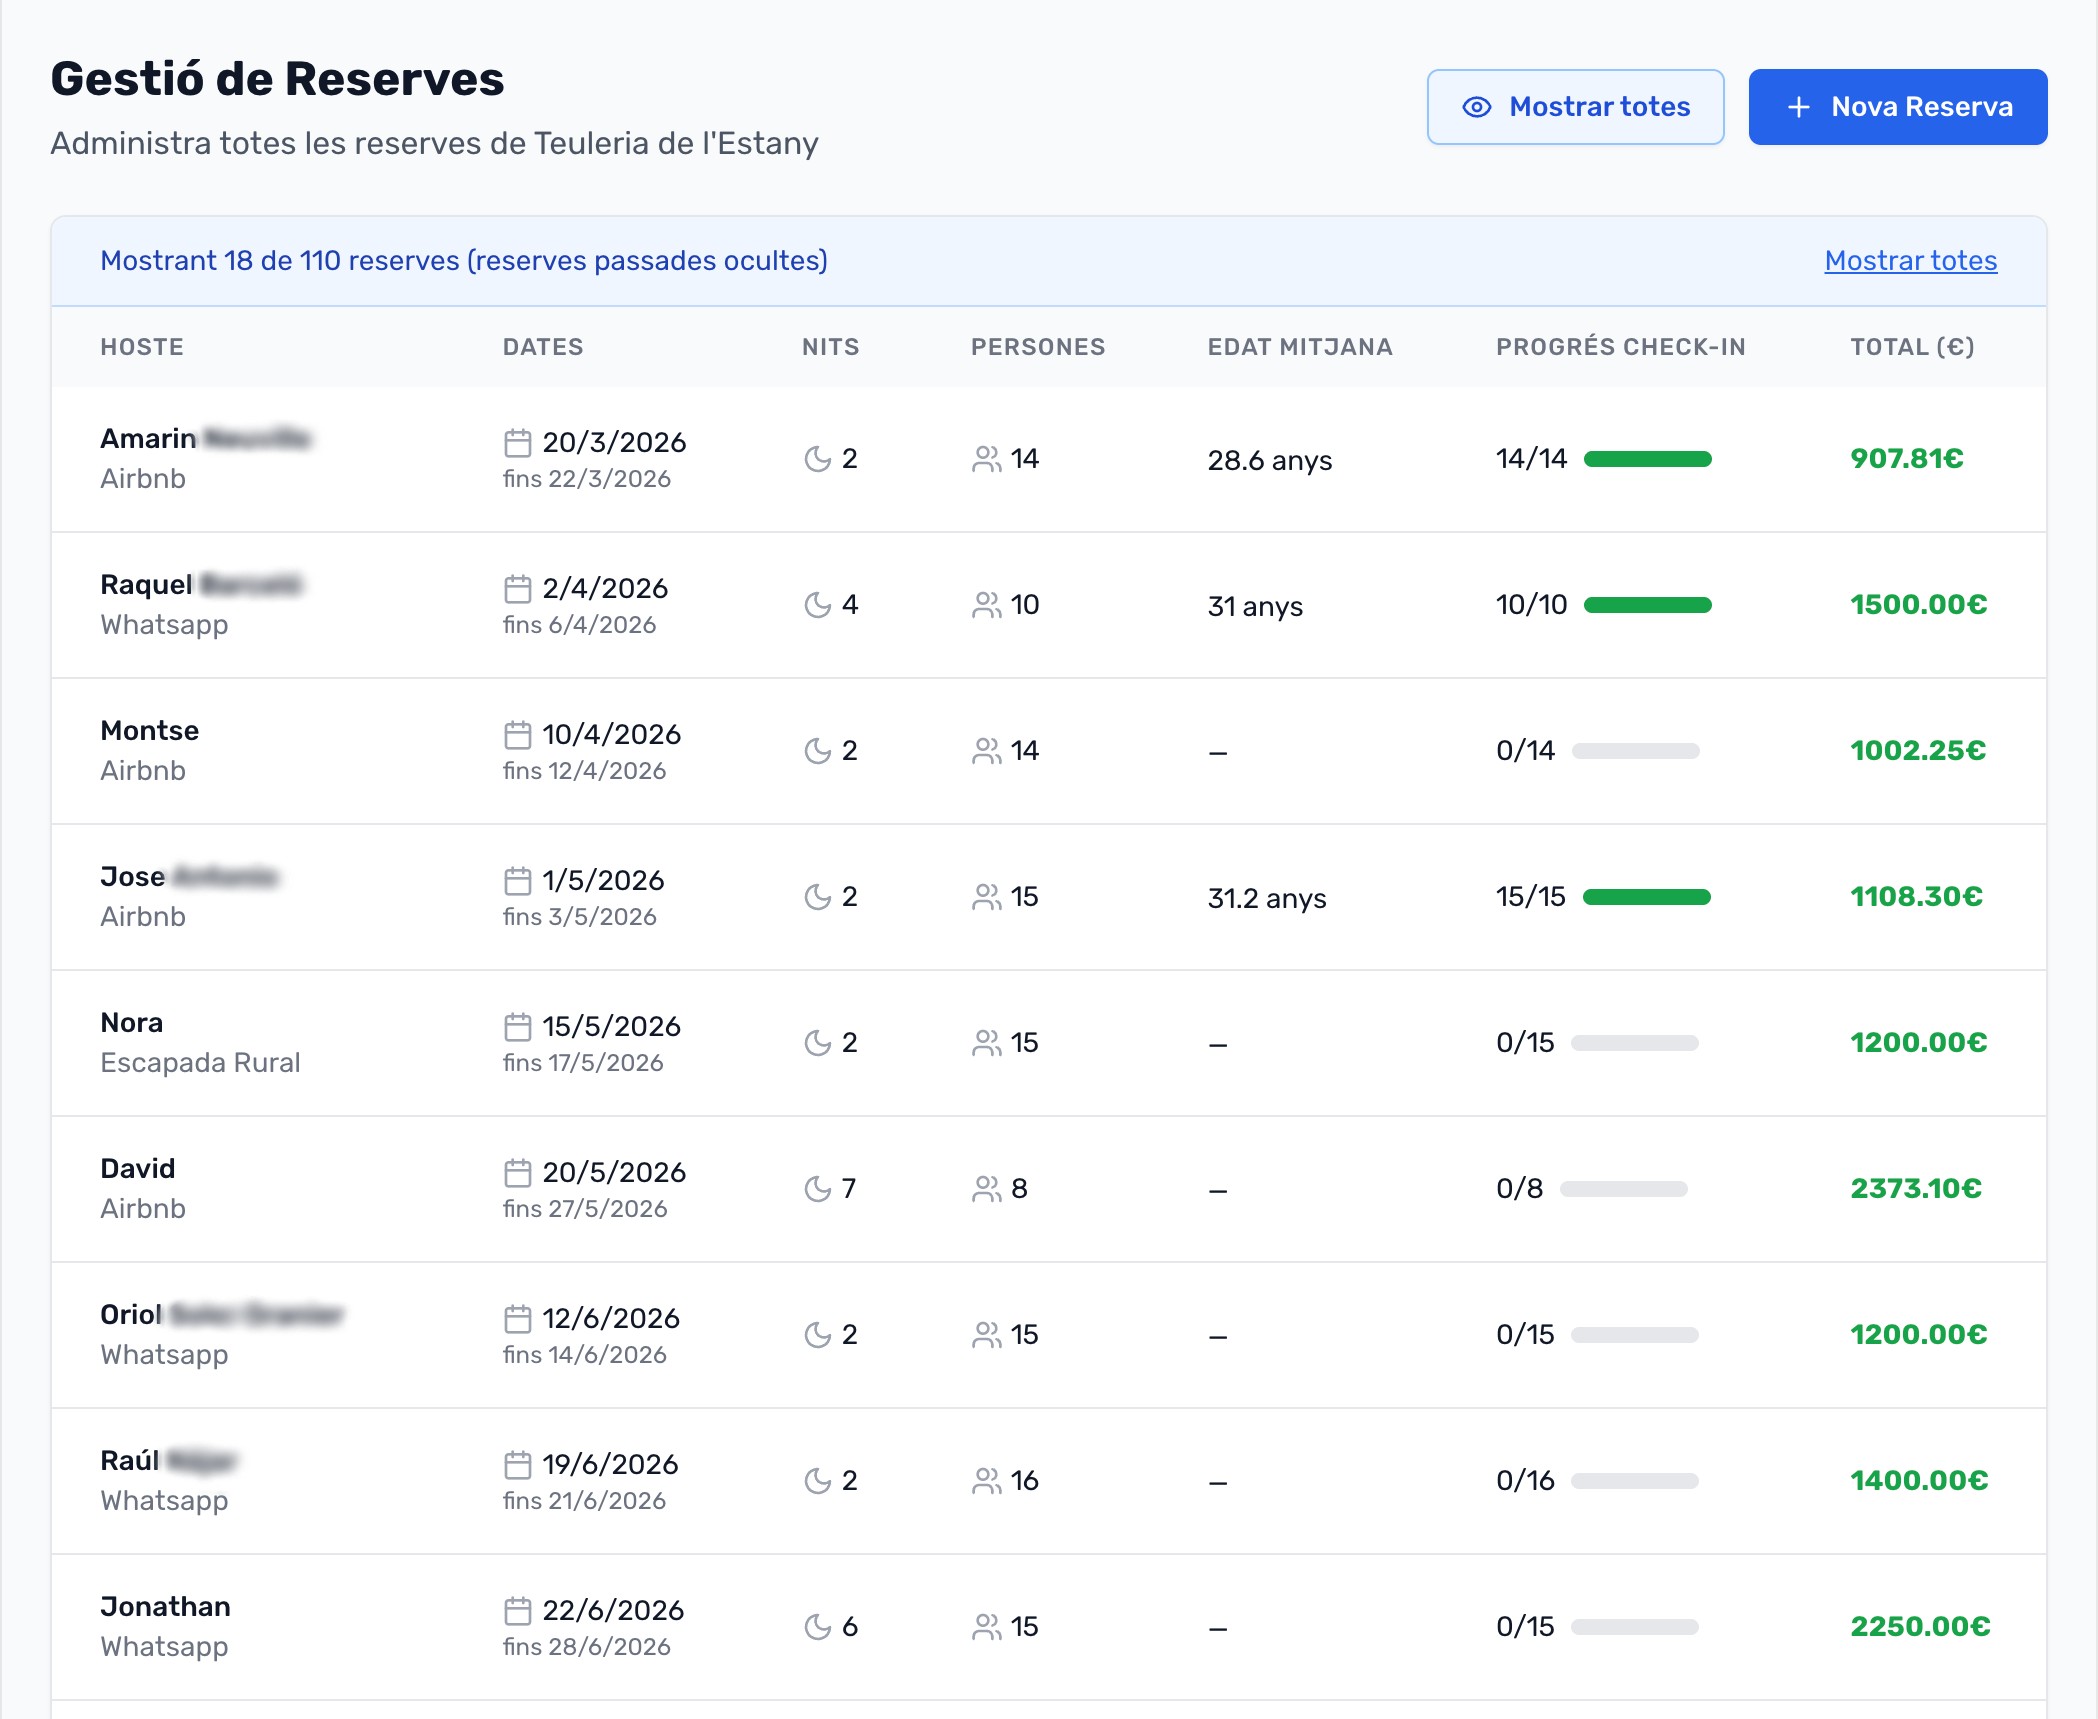The height and width of the screenshot is (1719, 2098).
Task: Click the 2373.10€ total amount
Action: [1915, 1189]
